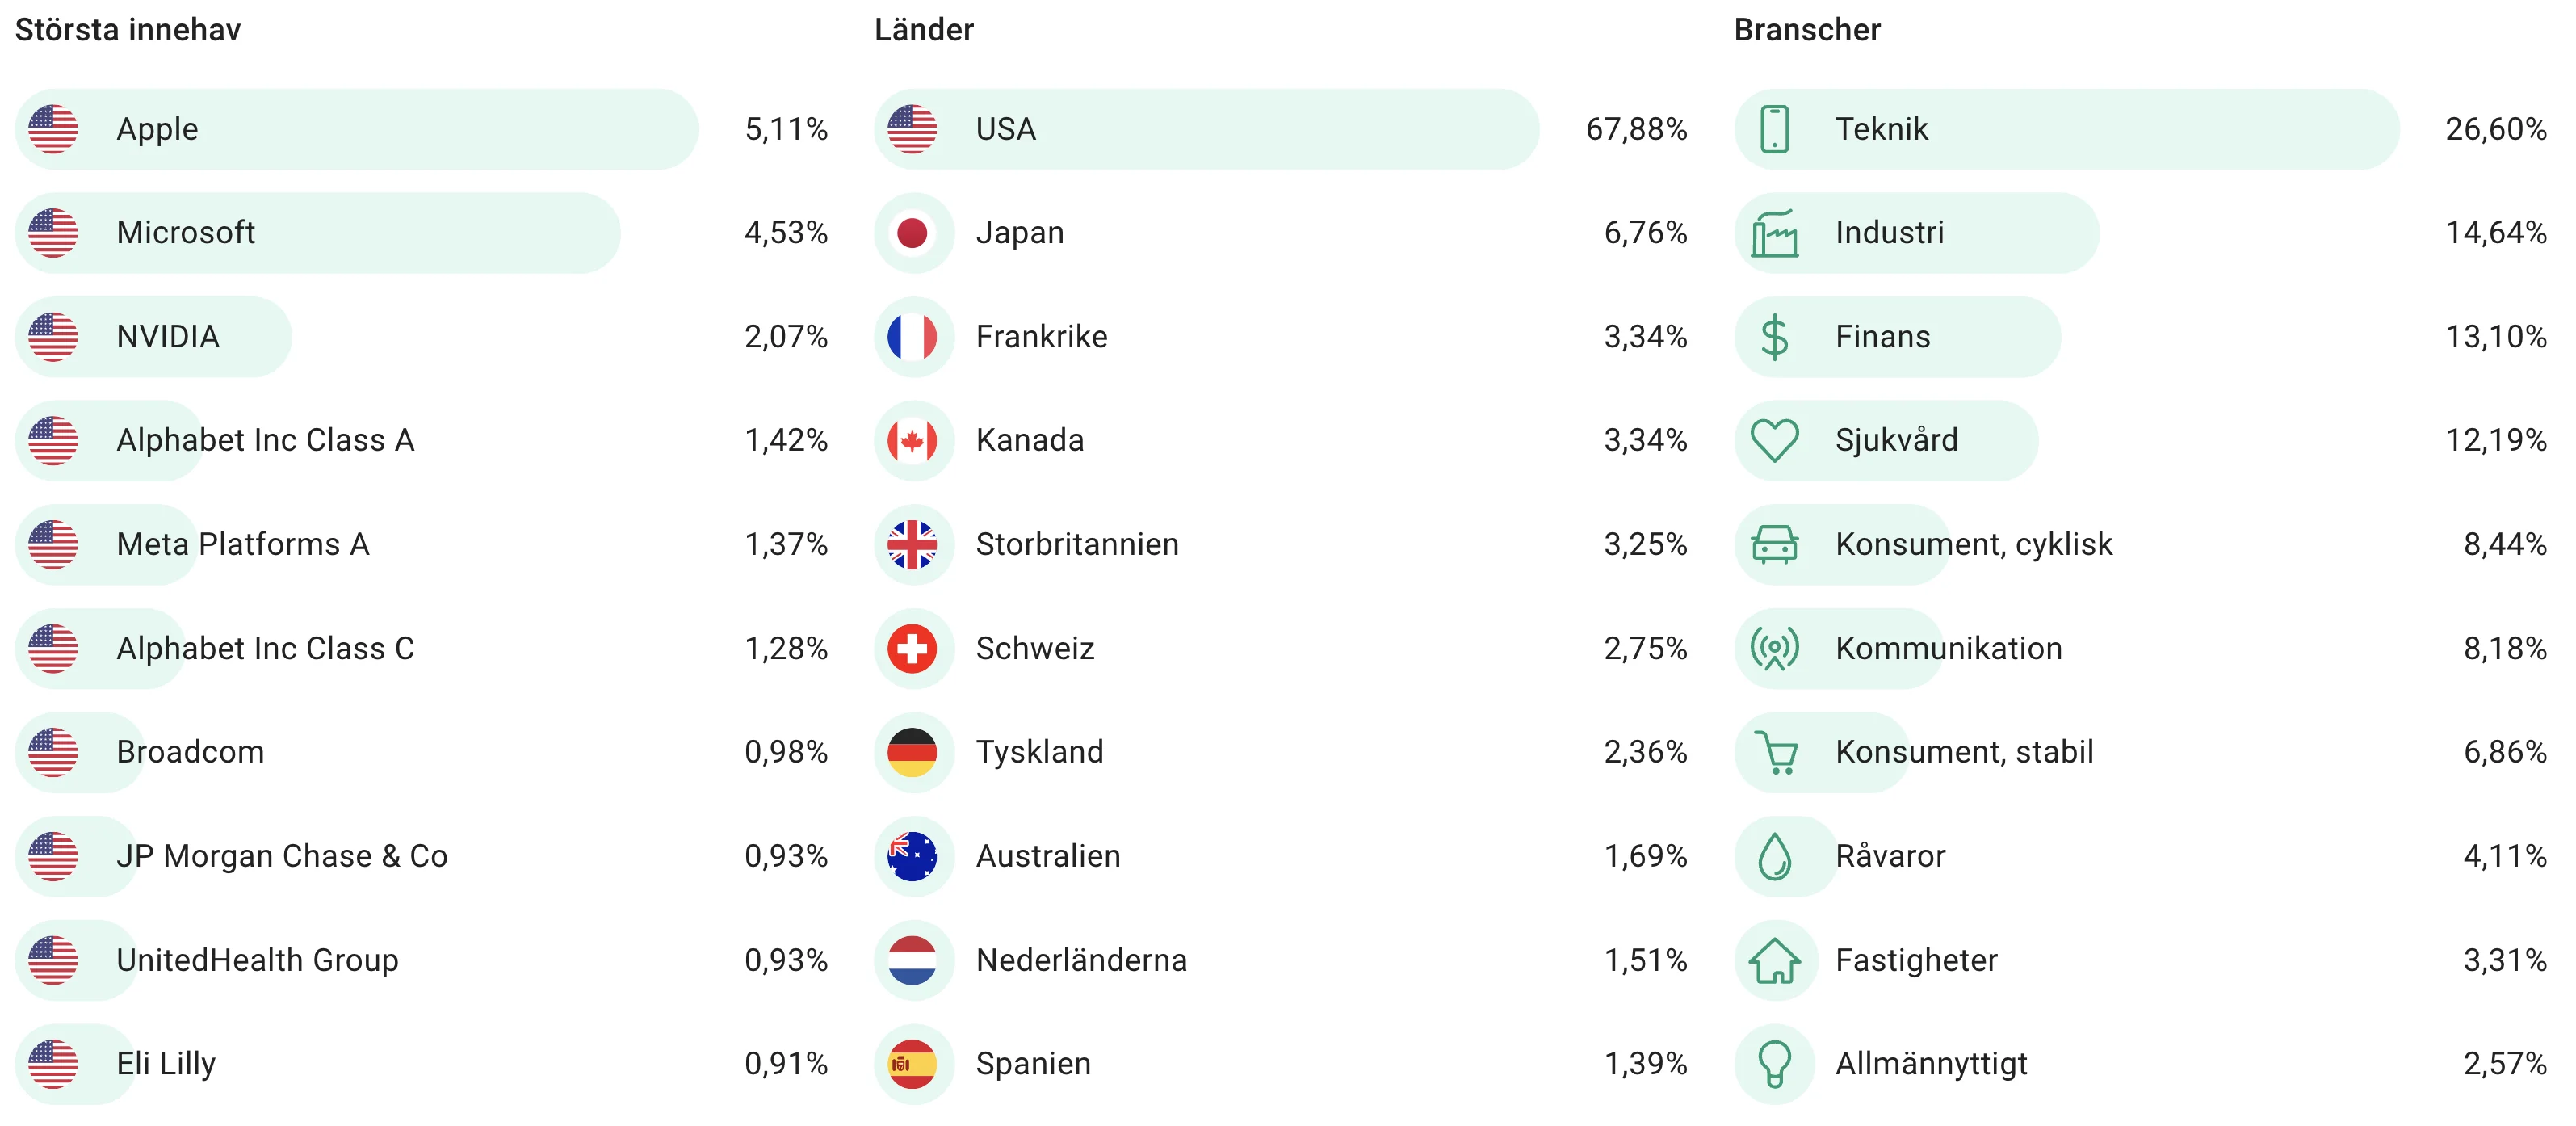The width and height of the screenshot is (2576, 1126).
Task: Click the Fastigheter house icon
Action: [x=1774, y=960]
